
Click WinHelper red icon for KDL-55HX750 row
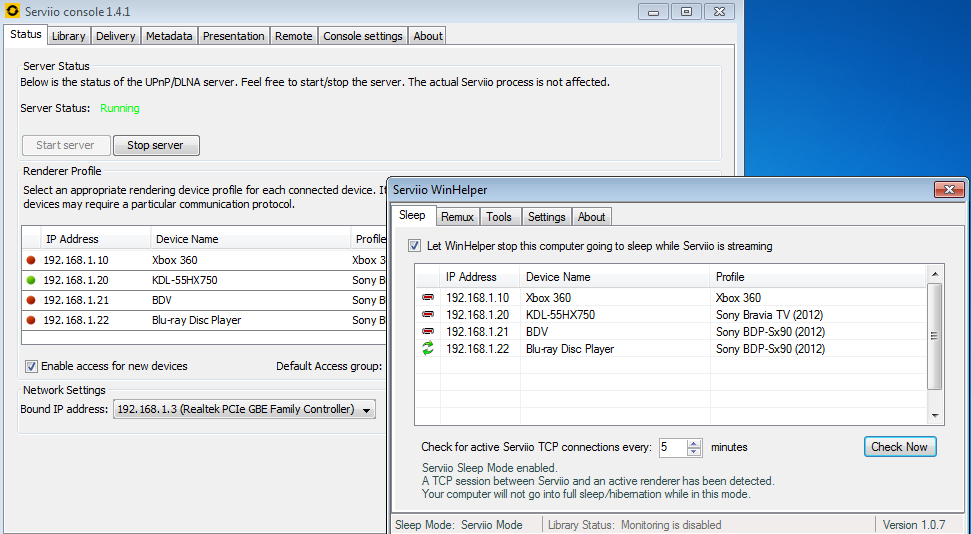pos(428,315)
